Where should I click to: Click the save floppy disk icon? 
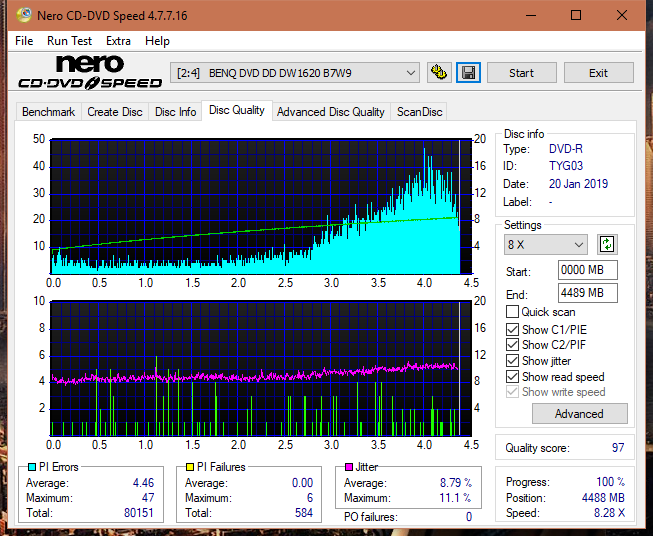point(468,73)
